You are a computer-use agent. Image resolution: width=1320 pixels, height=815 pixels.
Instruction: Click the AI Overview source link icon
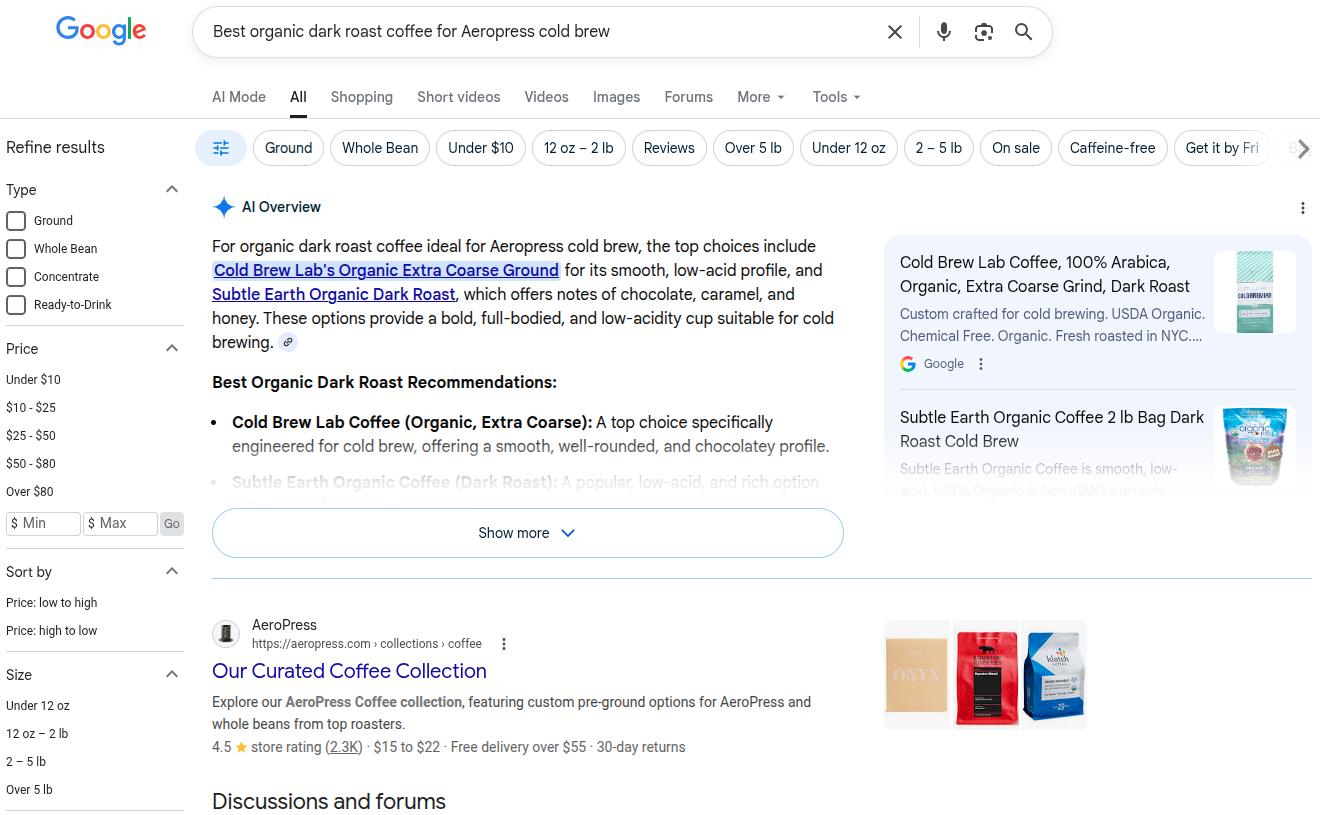pos(288,343)
